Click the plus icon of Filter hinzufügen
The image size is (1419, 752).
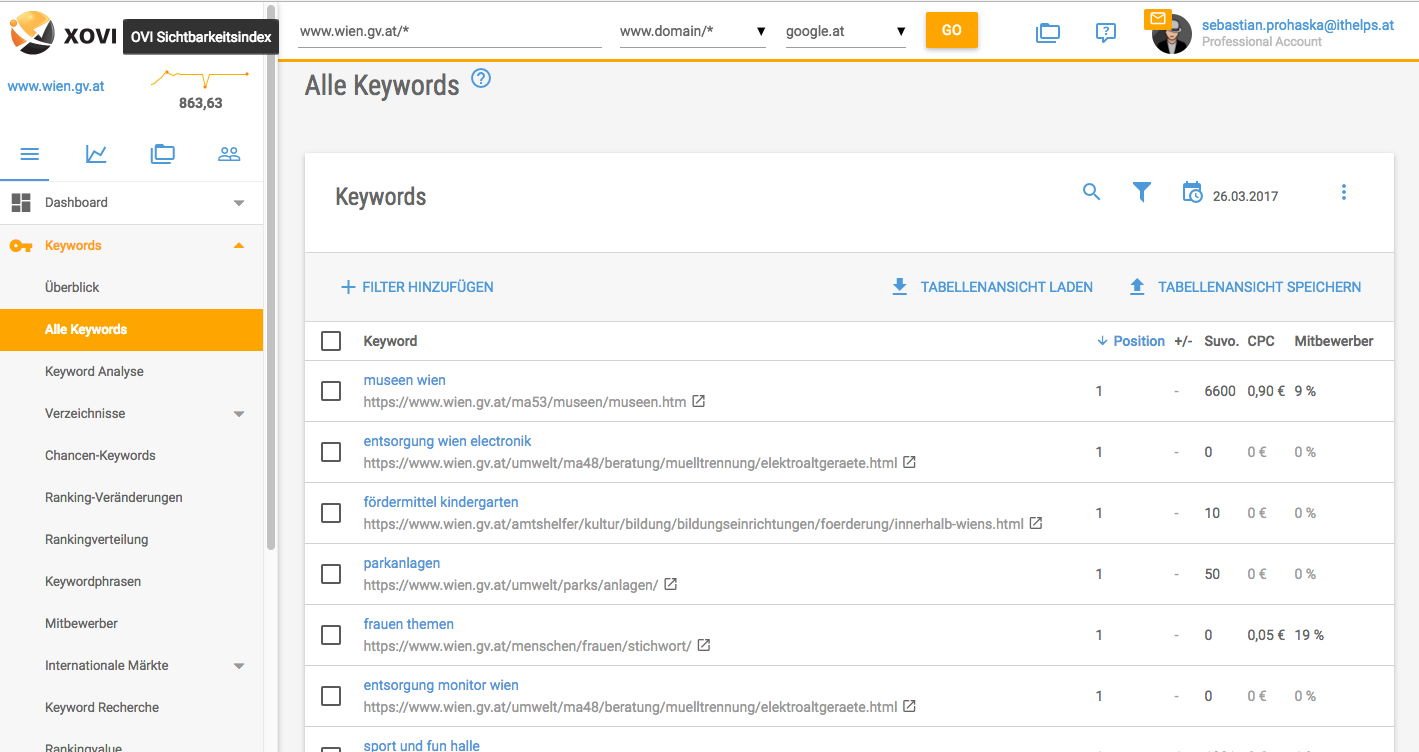(348, 287)
